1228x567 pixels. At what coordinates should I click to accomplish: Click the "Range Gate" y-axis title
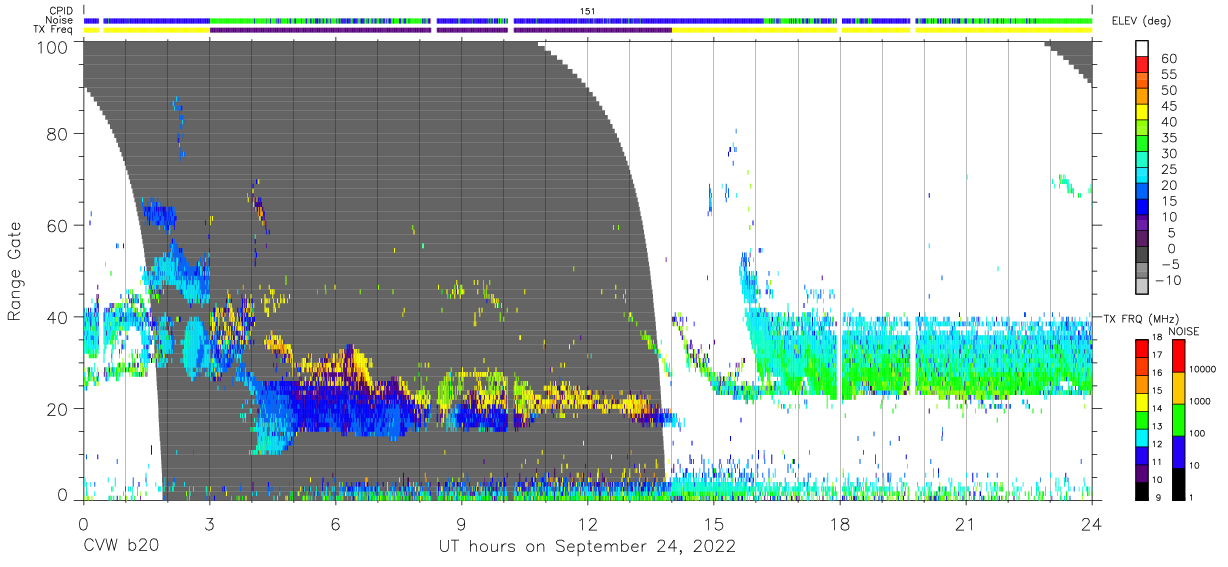(x=16, y=272)
